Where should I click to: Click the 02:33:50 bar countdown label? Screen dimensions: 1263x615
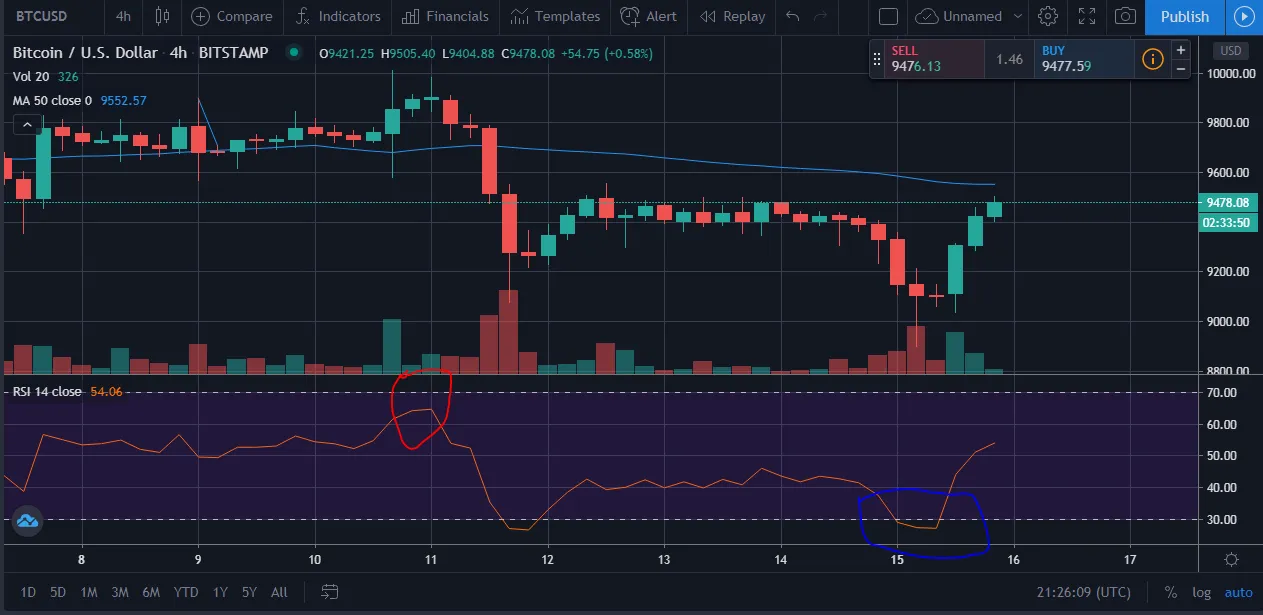point(1228,223)
